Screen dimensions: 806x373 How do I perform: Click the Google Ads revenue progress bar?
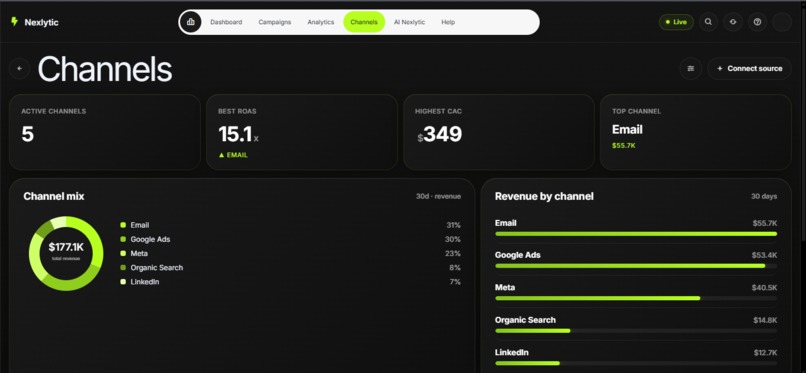point(636,266)
